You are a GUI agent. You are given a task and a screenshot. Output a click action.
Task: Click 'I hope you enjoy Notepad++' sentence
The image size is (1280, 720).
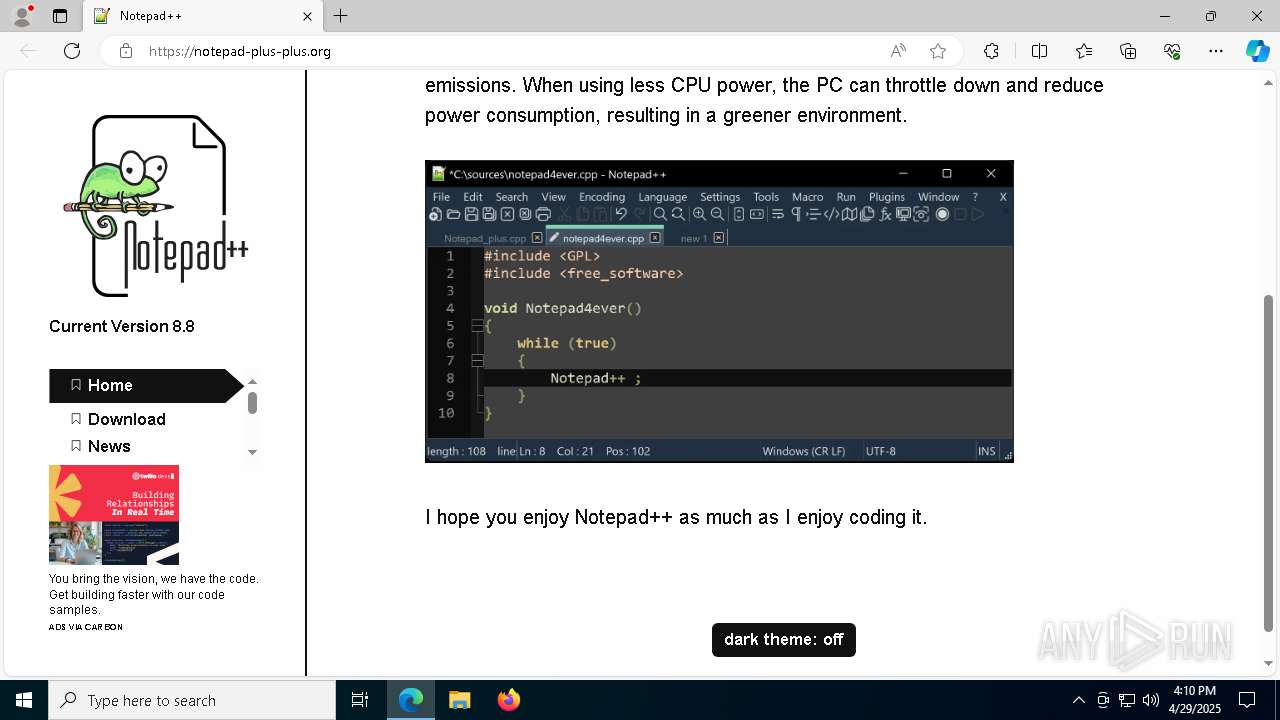[676, 517]
